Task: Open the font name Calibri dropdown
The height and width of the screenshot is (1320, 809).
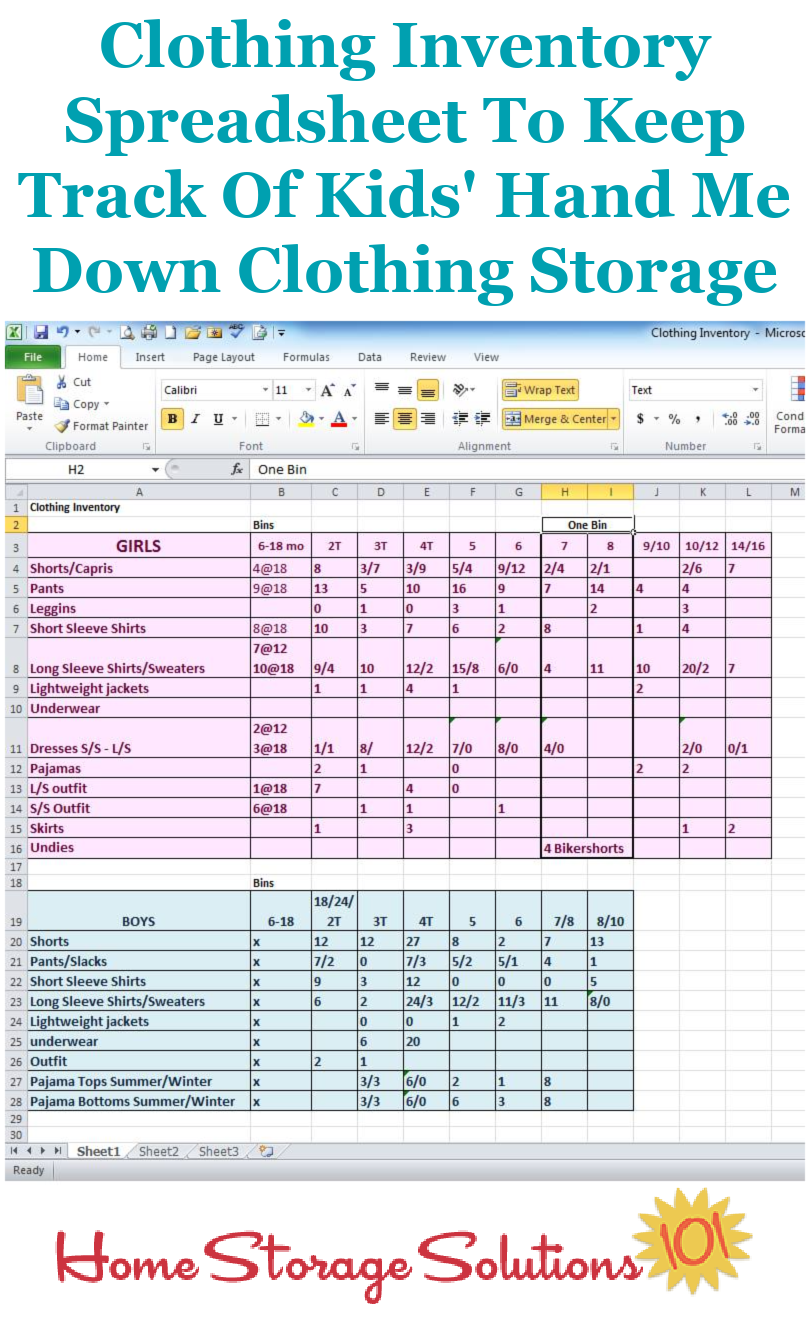Action: tap(265, 390)
